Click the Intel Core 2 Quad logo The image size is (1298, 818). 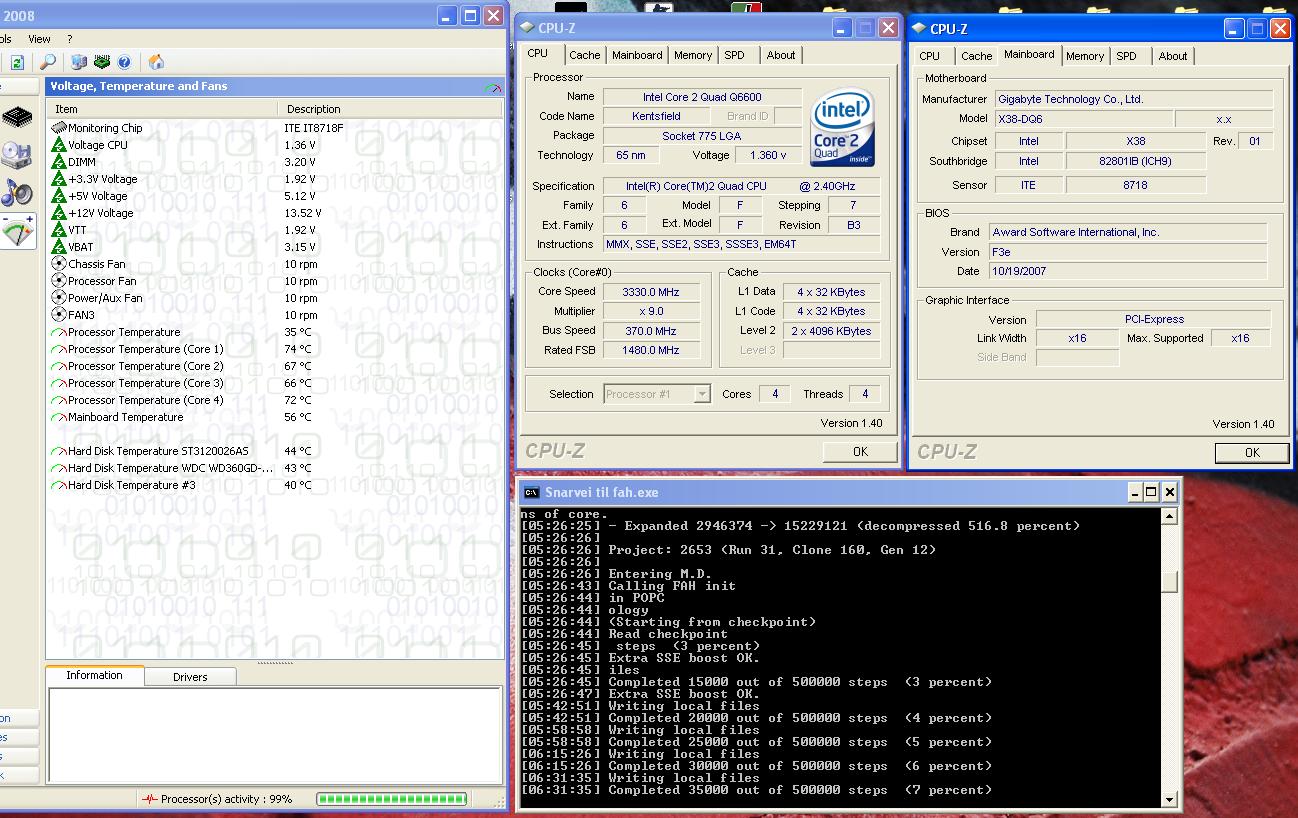[x=843, y=129]
